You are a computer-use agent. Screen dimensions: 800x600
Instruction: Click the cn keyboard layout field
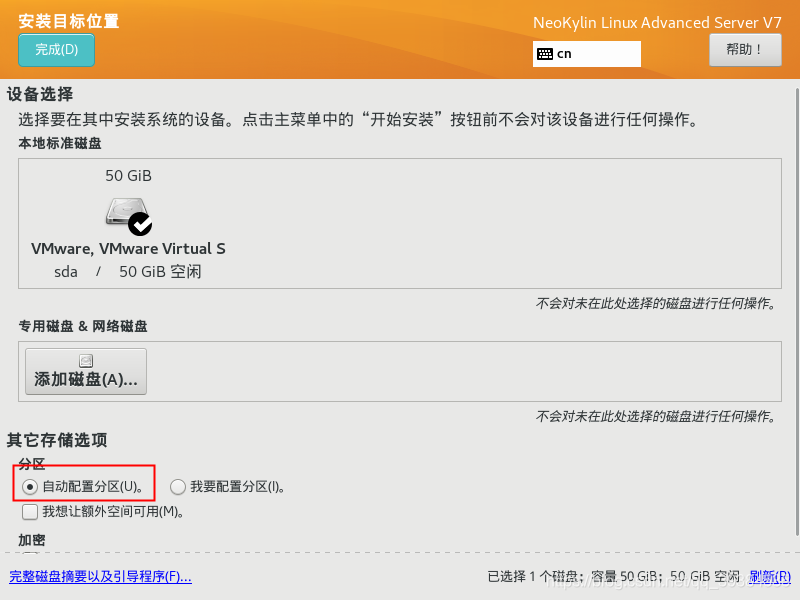[587, 54]
